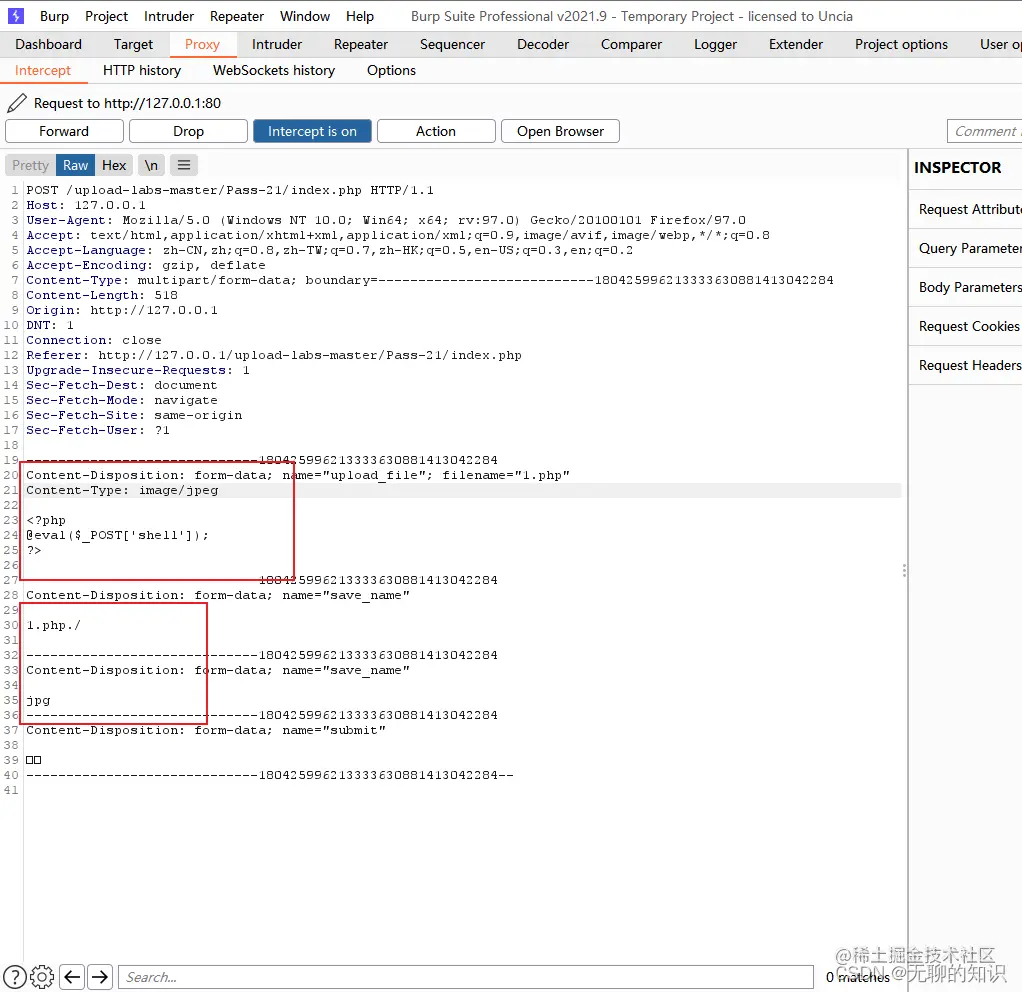Expand Request Cookies in Inspector
Screen dimensions: 1022x992
tap(966, 327)
